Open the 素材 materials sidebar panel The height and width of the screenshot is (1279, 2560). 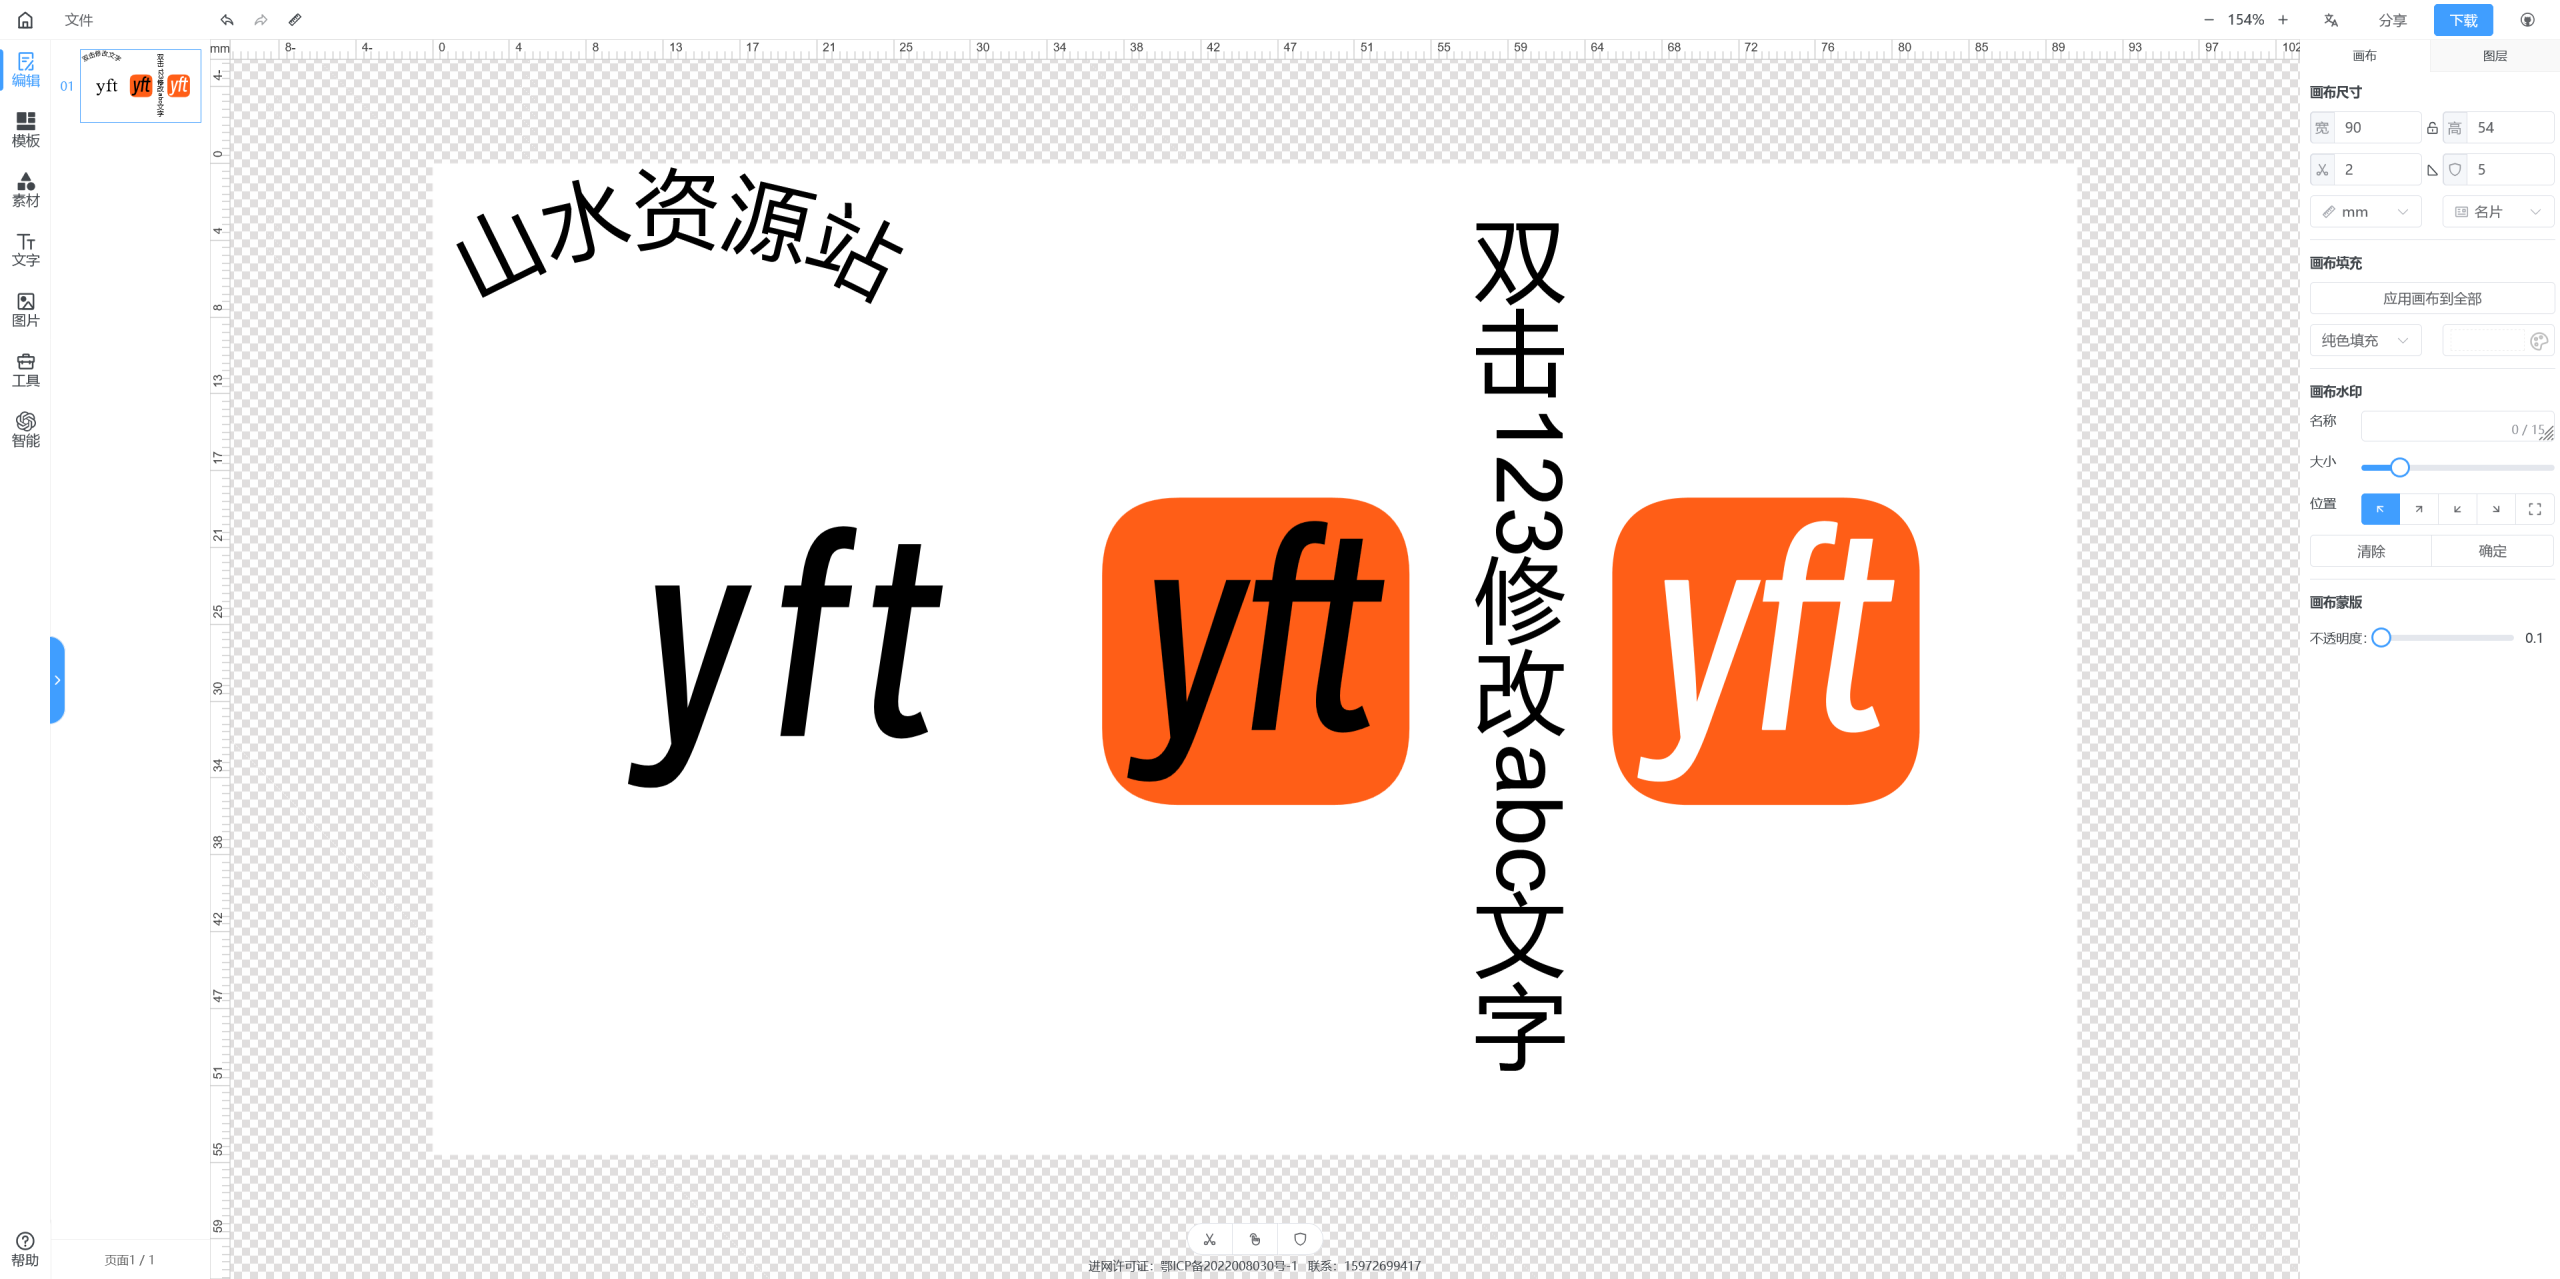(26, 190)
